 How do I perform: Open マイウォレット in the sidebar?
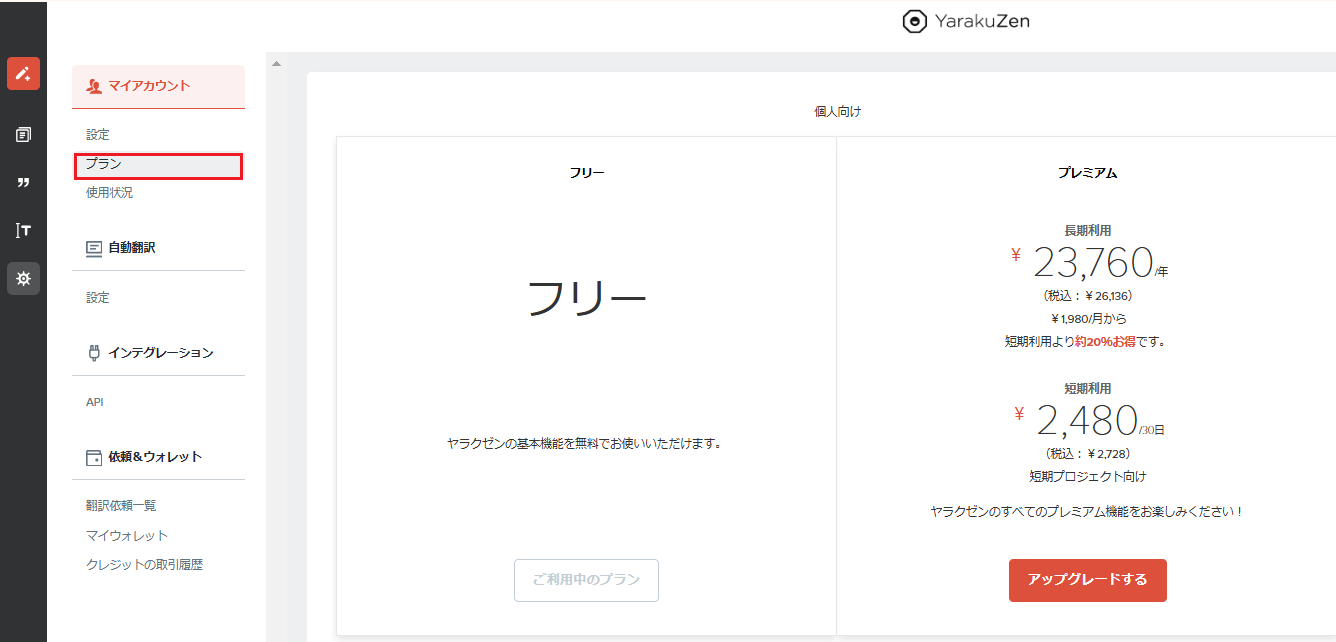pyautogui.click(x=127, y=535)
